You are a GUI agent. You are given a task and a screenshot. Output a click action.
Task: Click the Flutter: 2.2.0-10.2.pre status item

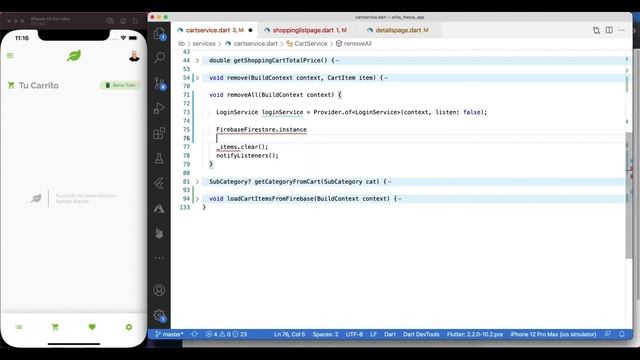click(475, 334)
